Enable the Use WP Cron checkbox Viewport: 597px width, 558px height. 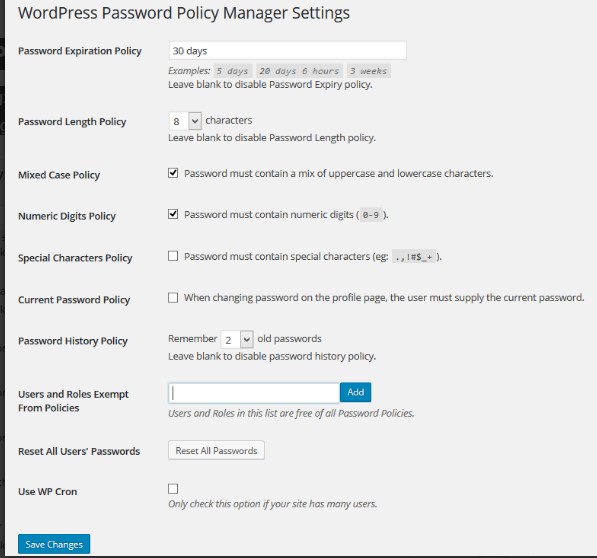(173, 489)
